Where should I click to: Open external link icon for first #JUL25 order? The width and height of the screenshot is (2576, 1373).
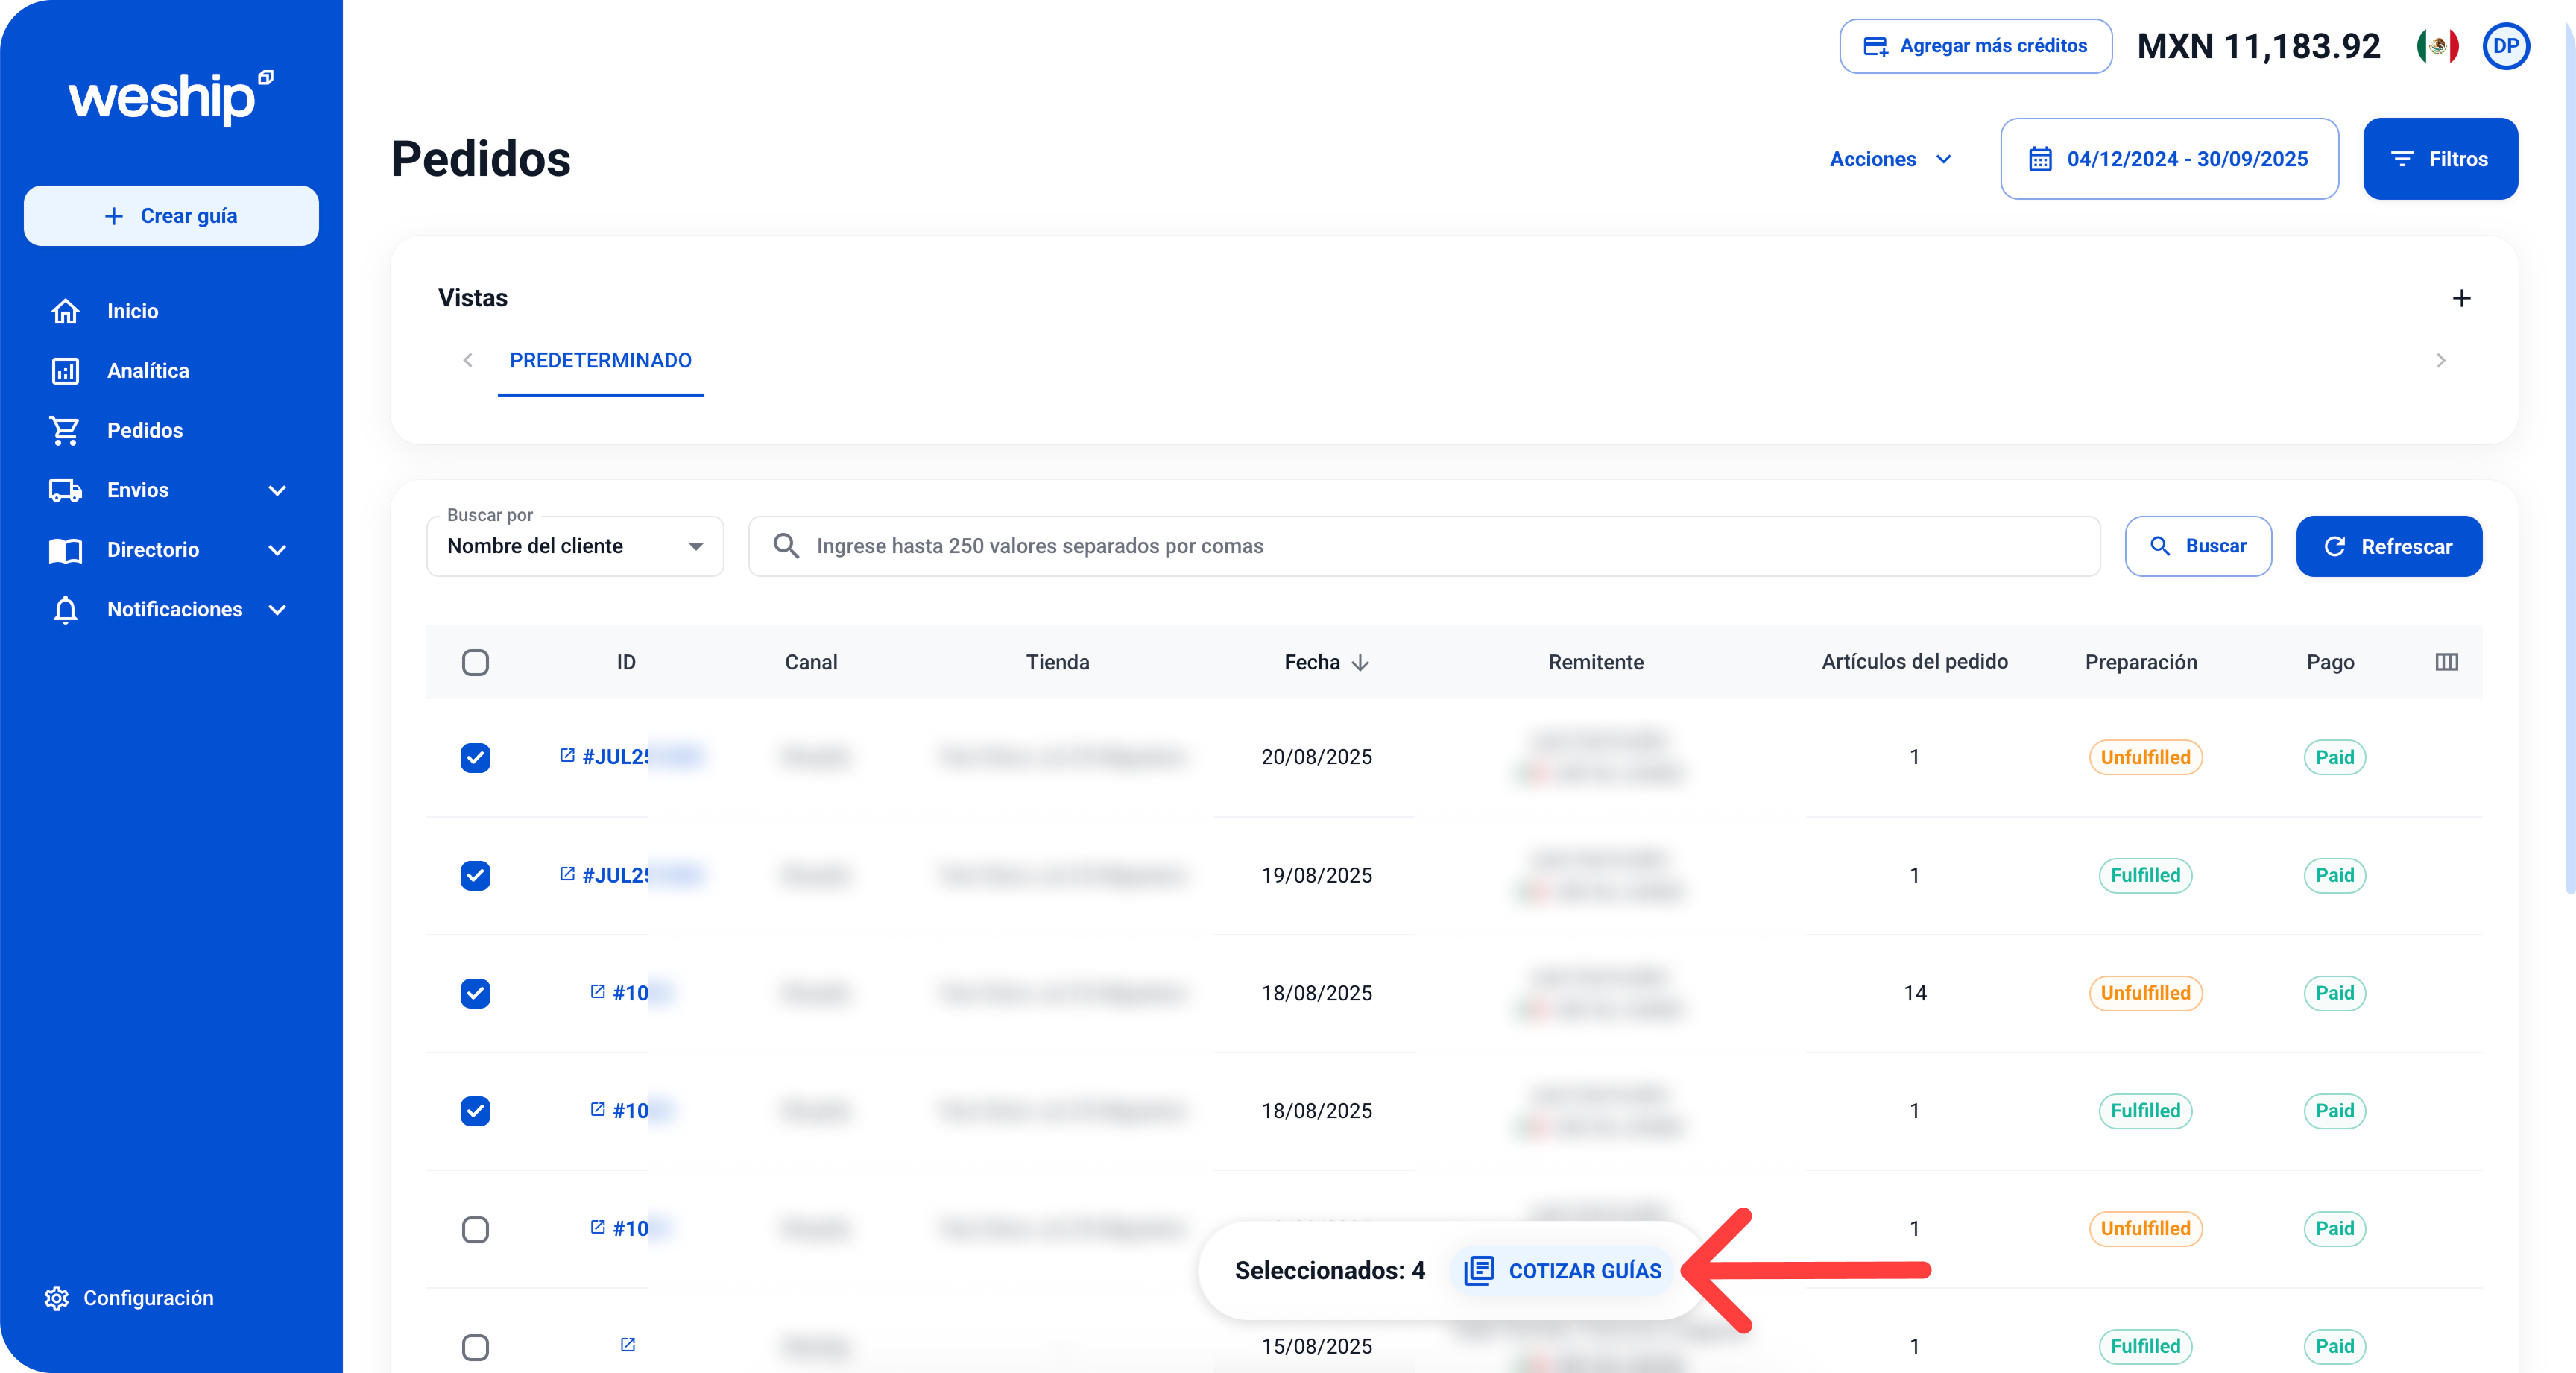pos(567,756)
